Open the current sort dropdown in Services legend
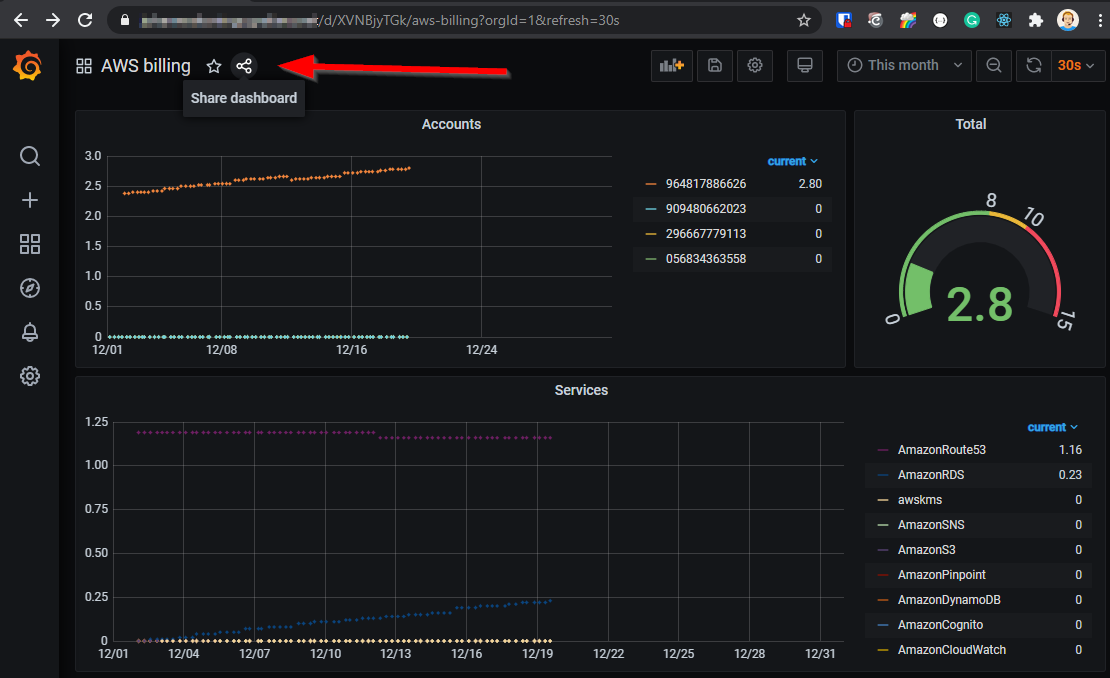The height and width of the screenshot is (678, 1110). [1052, 426]
